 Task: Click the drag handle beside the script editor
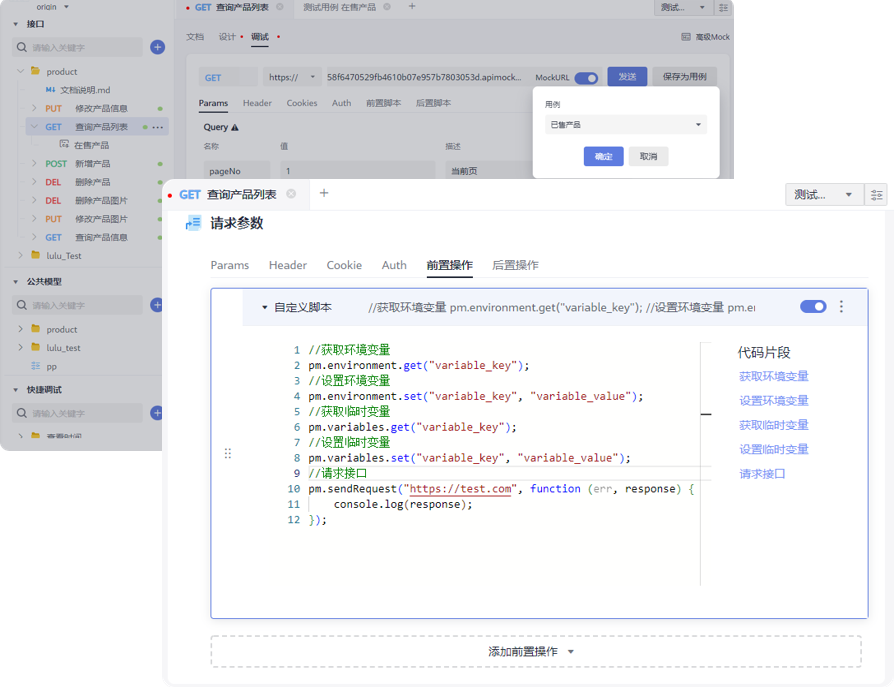(x=228, y=454)
